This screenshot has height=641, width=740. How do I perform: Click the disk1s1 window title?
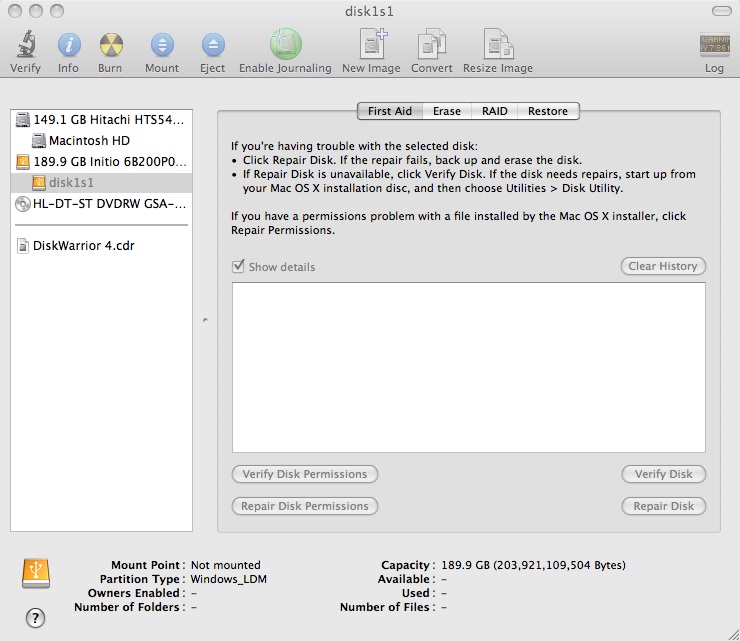pyautogui.click(x=370, y=11)
